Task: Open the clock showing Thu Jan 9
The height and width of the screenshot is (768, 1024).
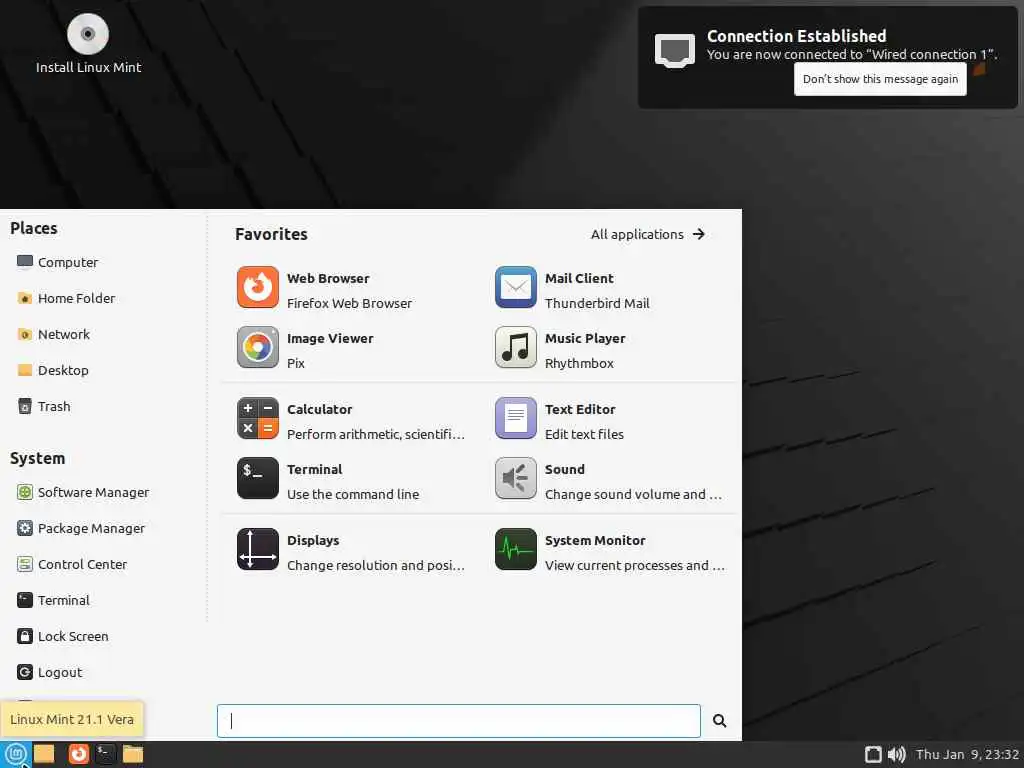Action: click(x=967, y=754)
